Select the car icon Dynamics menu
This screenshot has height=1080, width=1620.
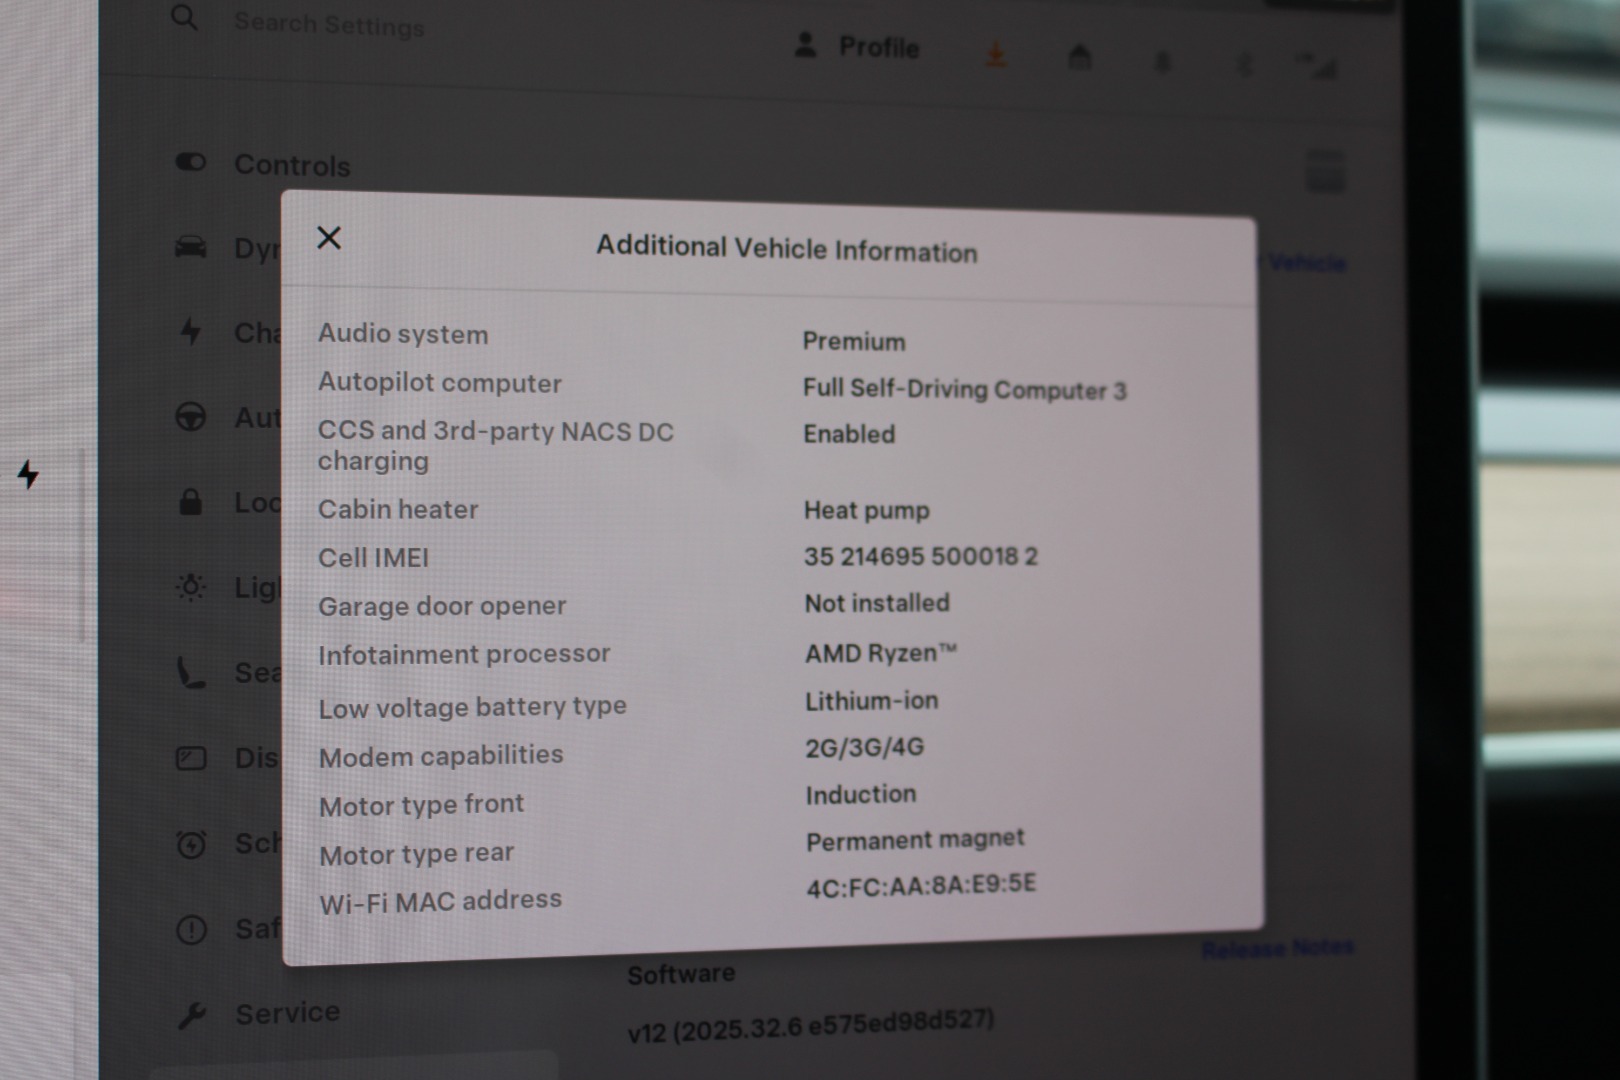click(191, 247)
